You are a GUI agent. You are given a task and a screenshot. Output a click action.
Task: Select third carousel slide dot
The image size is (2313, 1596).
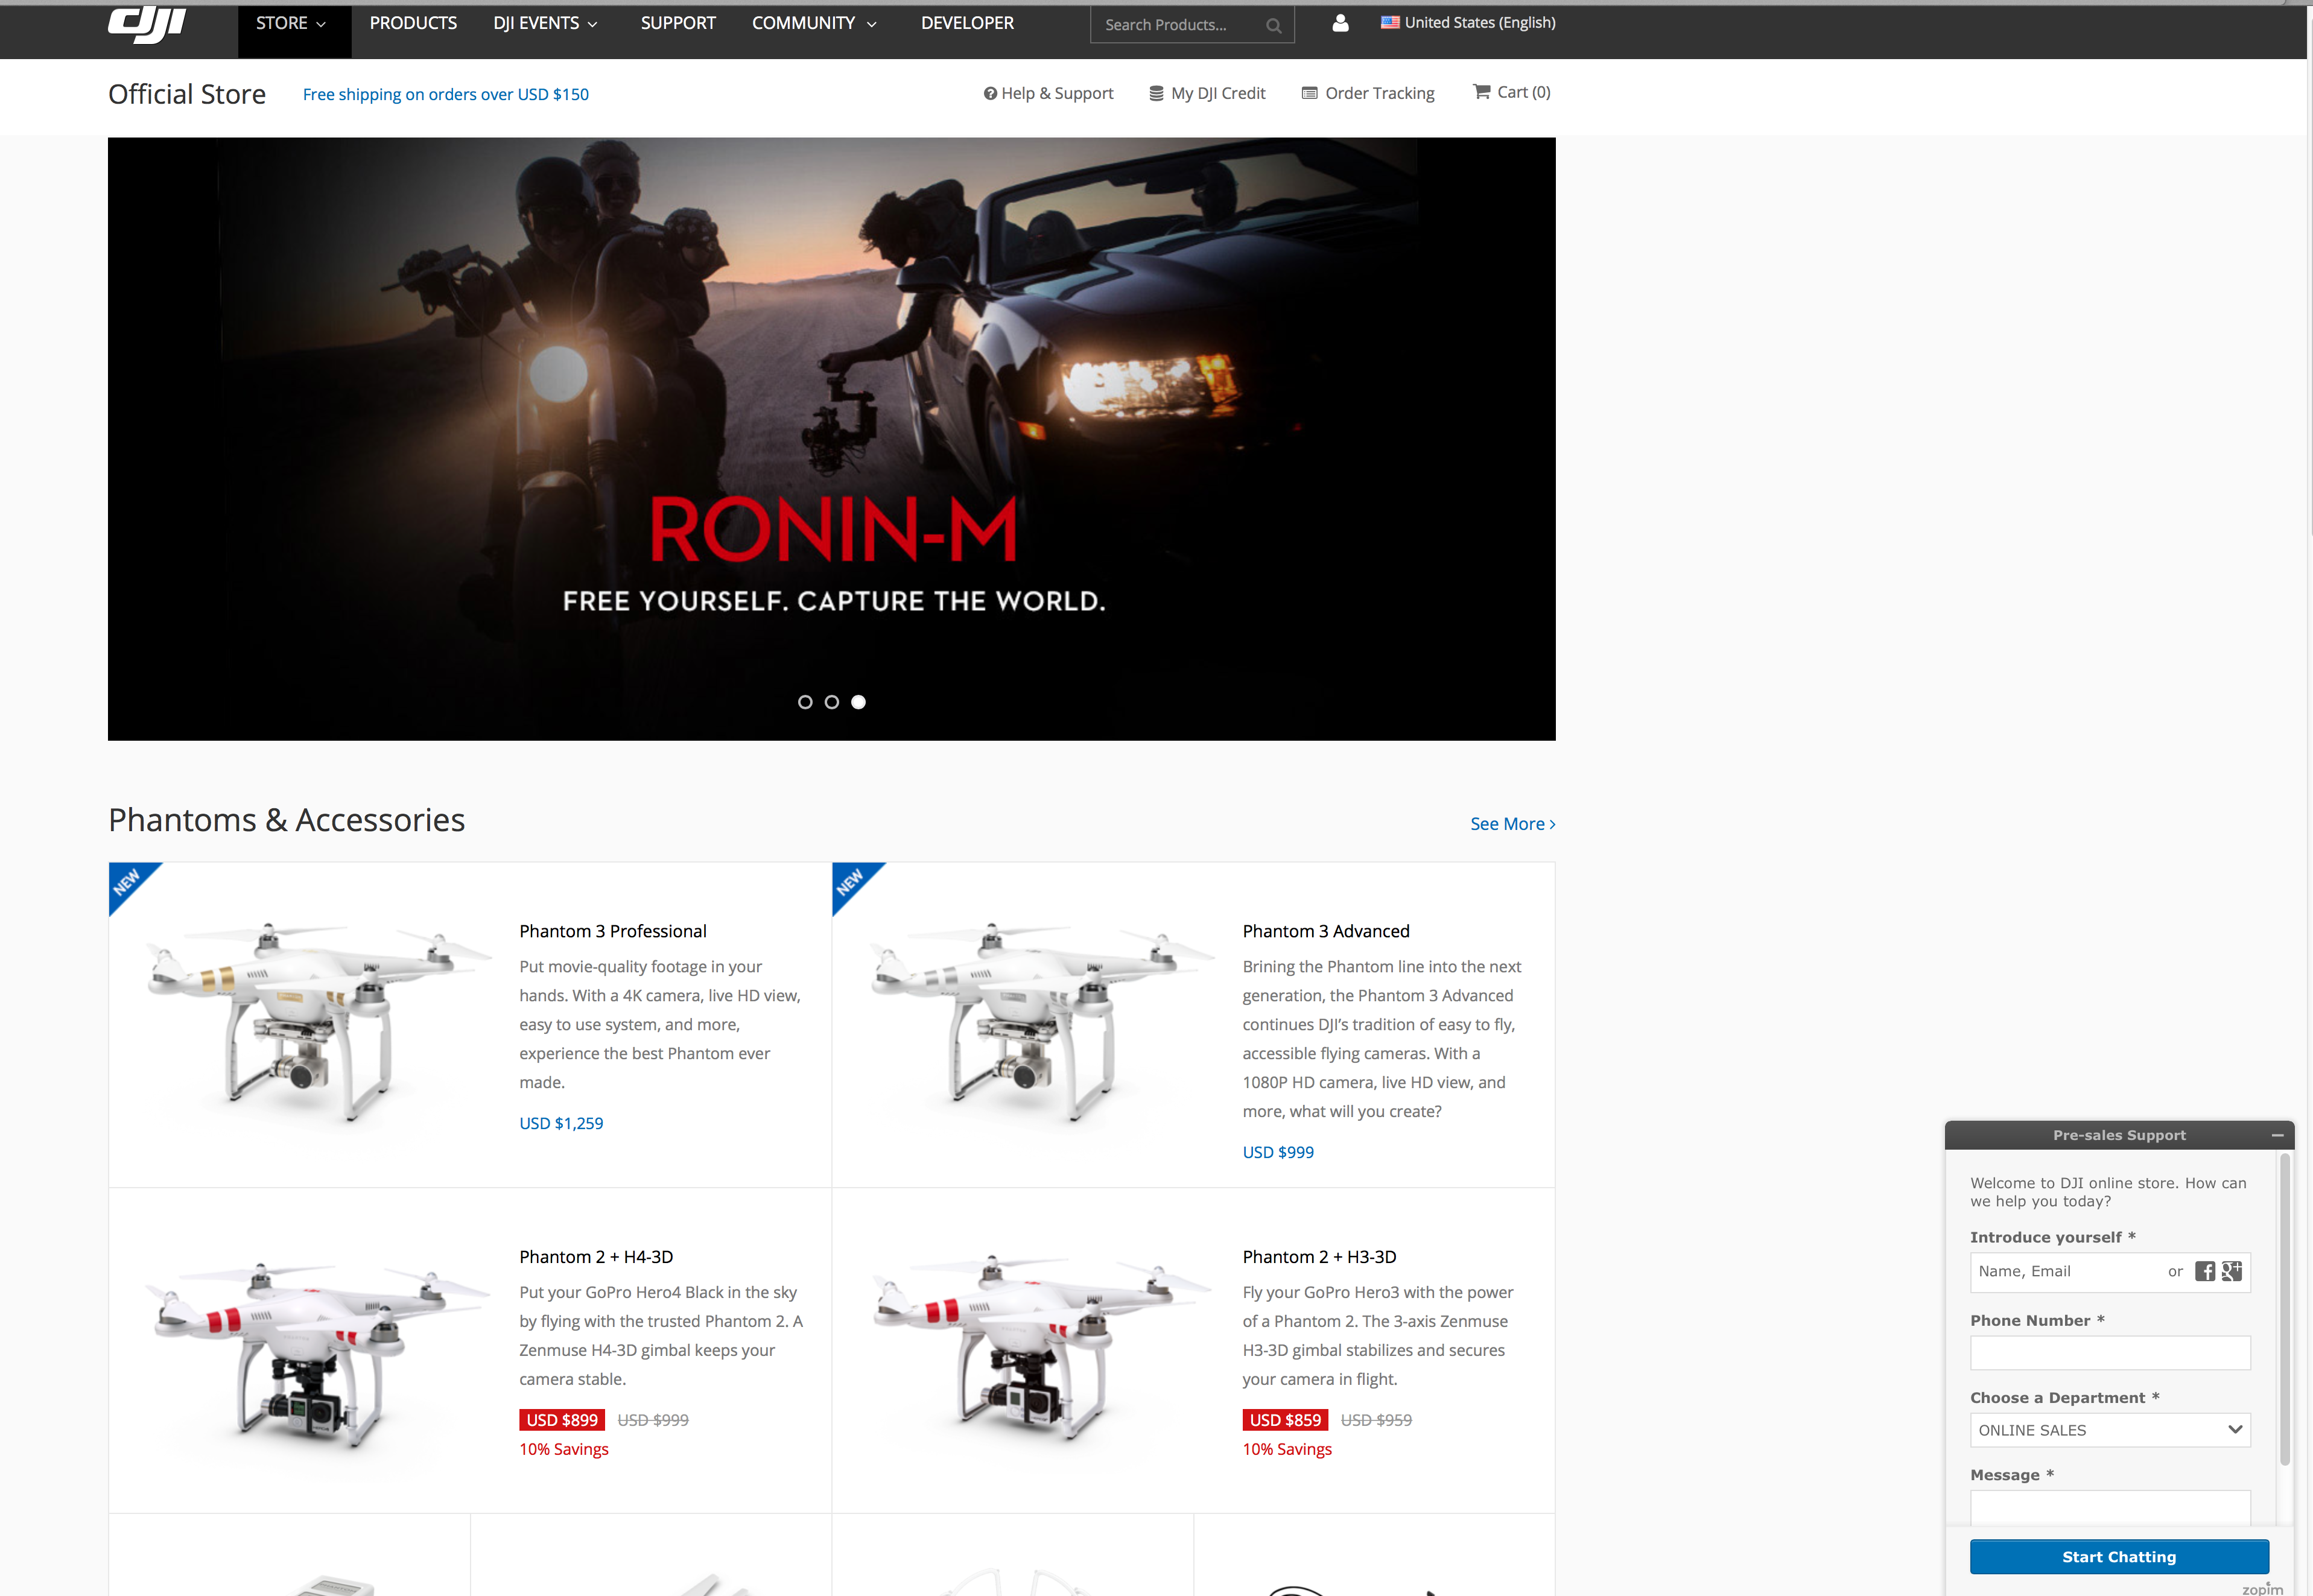coord(858,702)
